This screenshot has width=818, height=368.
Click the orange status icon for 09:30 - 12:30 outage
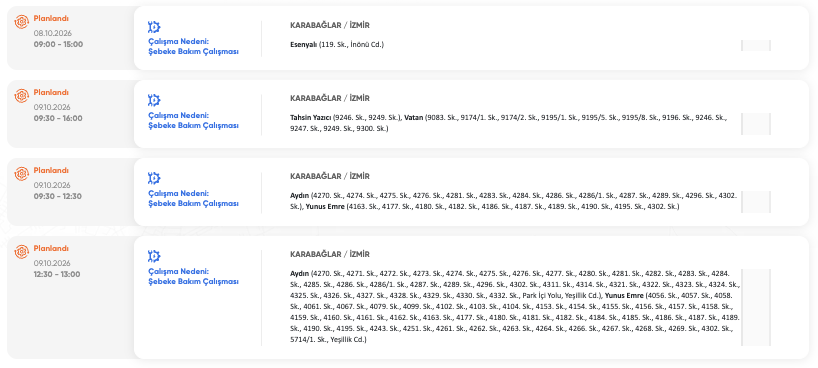coord(21,174)
